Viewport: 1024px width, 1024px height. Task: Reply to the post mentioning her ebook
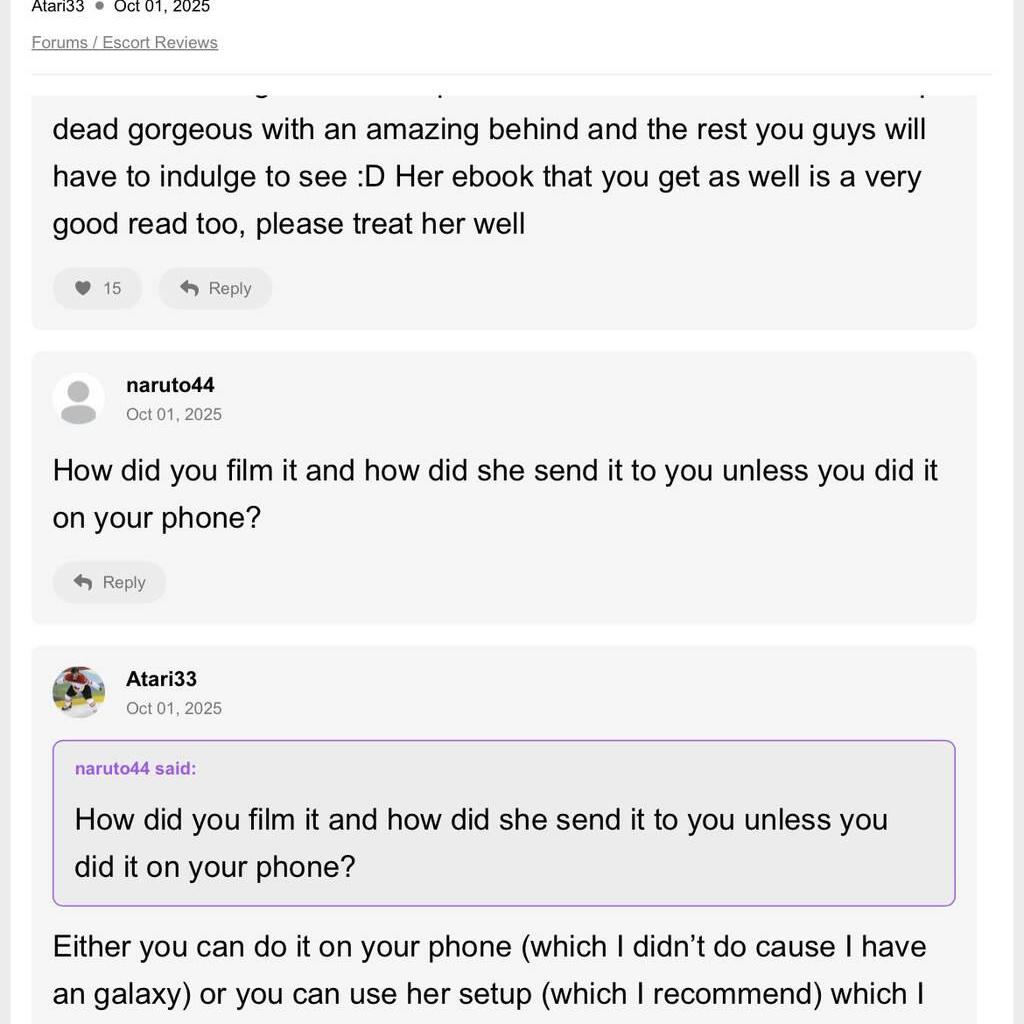pos(215,288)
